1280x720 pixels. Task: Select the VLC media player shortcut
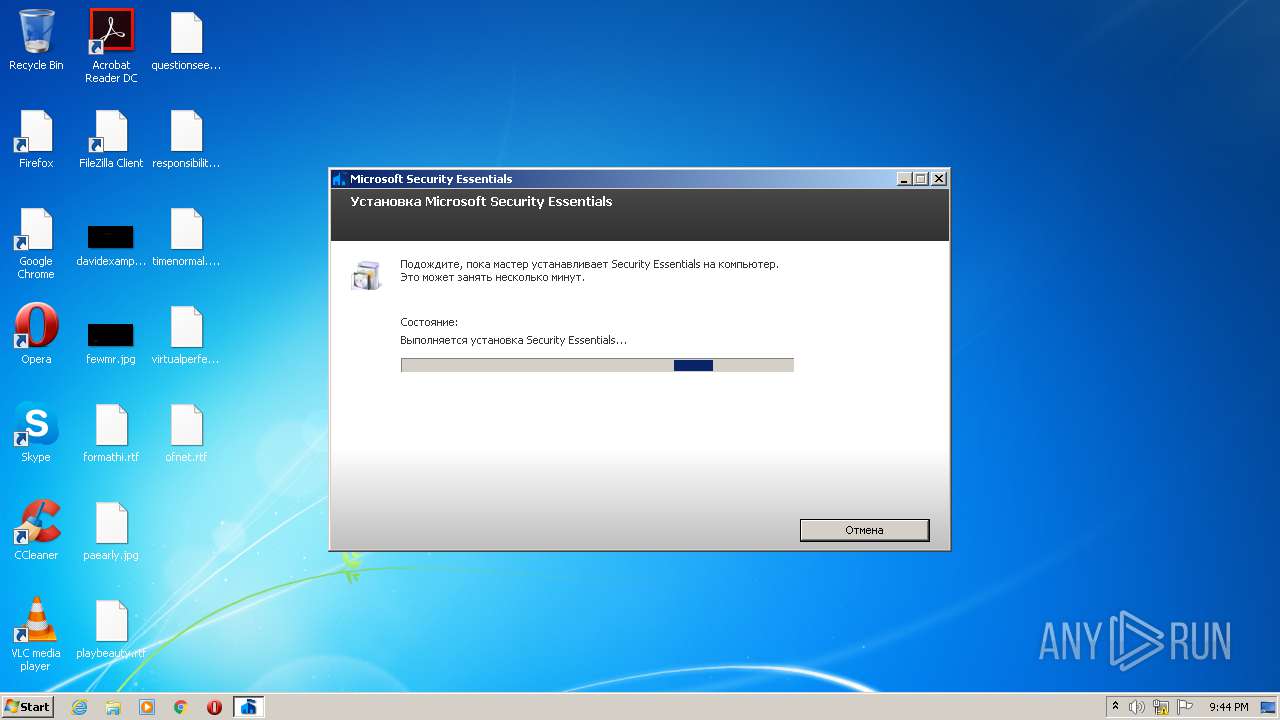36,634
